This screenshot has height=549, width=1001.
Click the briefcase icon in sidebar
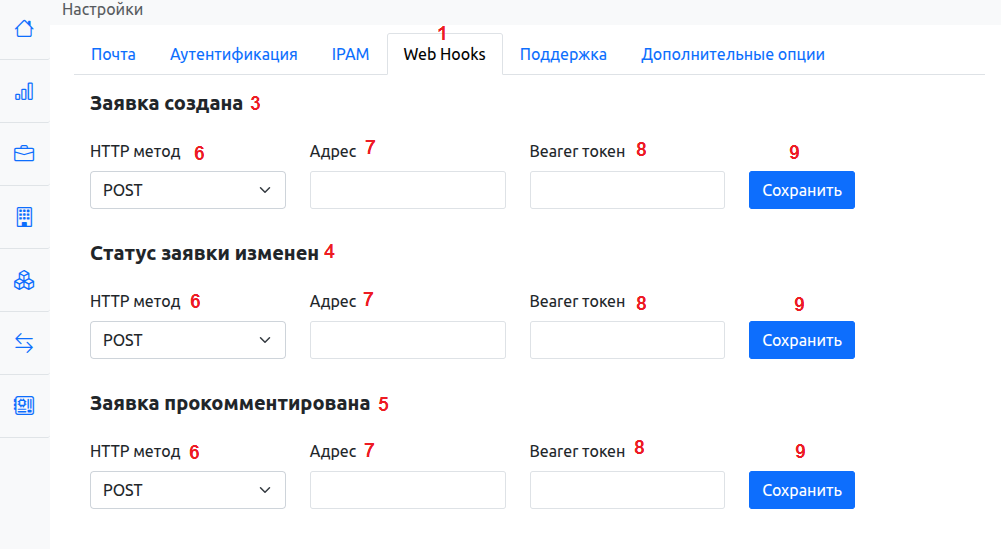pyautogui.click(x=24, y=154)
